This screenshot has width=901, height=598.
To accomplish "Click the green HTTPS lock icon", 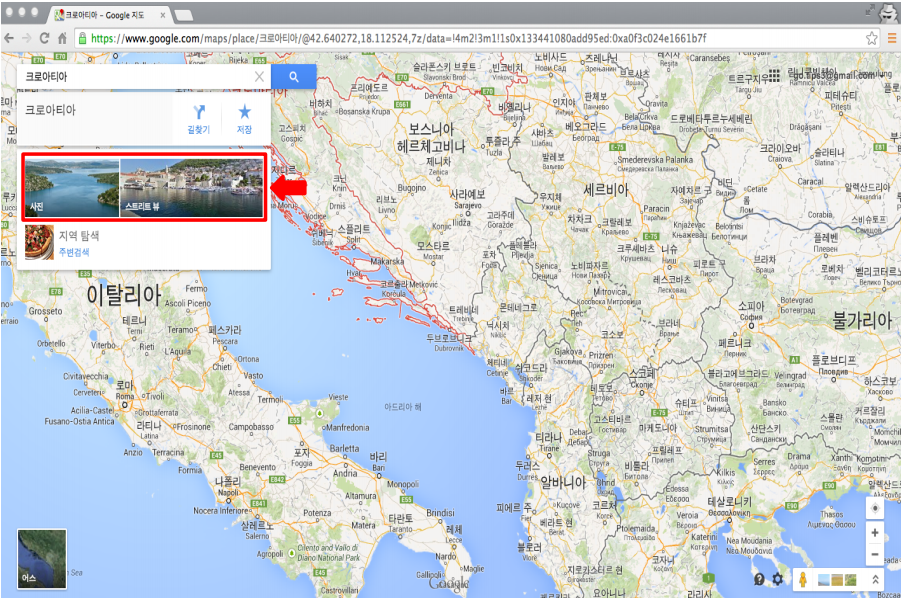I will coord(82,38).
